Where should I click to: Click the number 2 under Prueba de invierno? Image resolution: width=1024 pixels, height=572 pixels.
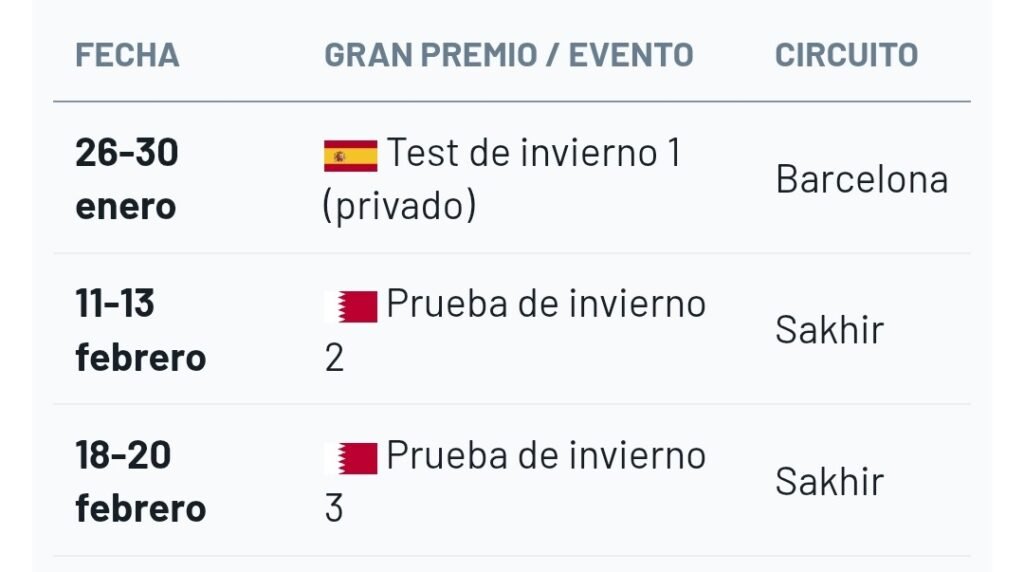coord(334,358)
